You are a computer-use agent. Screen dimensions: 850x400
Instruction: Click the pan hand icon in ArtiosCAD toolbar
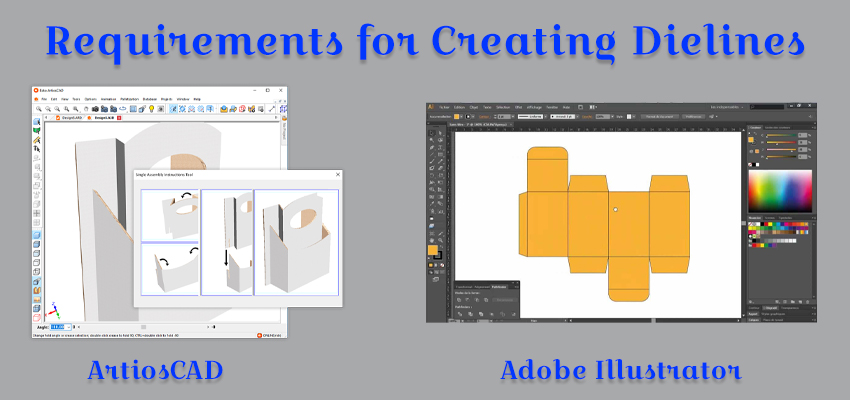[x=86, y=109]
